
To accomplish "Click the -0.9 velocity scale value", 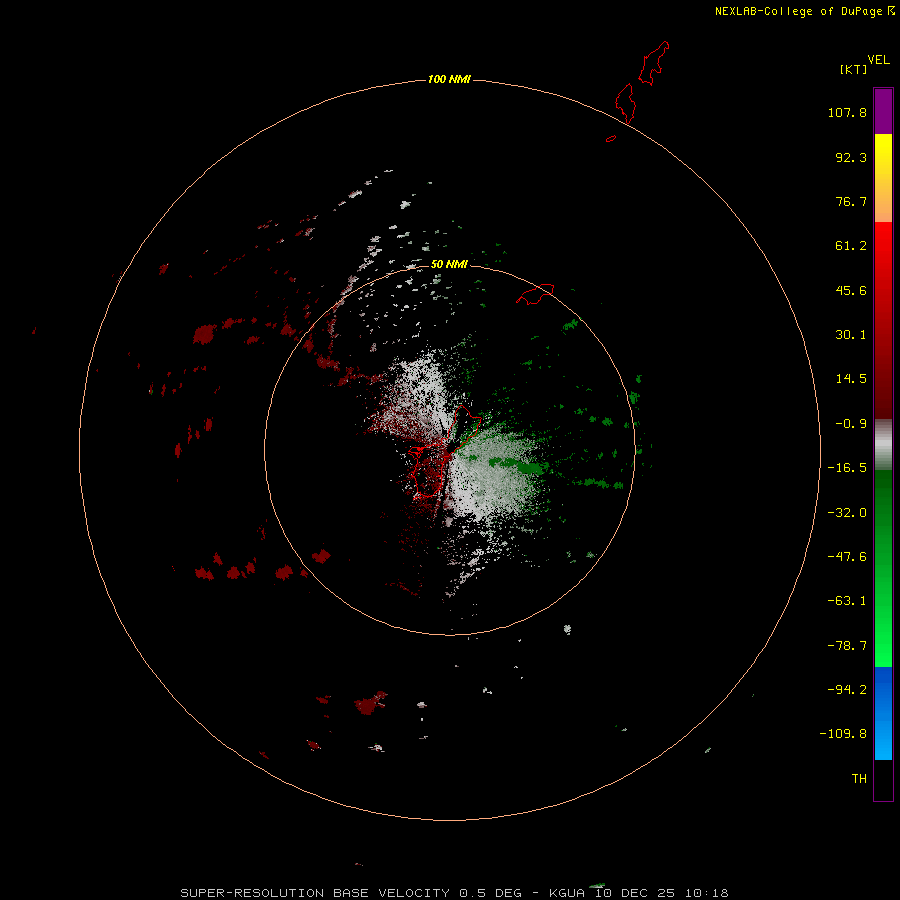I will (851, 424).
